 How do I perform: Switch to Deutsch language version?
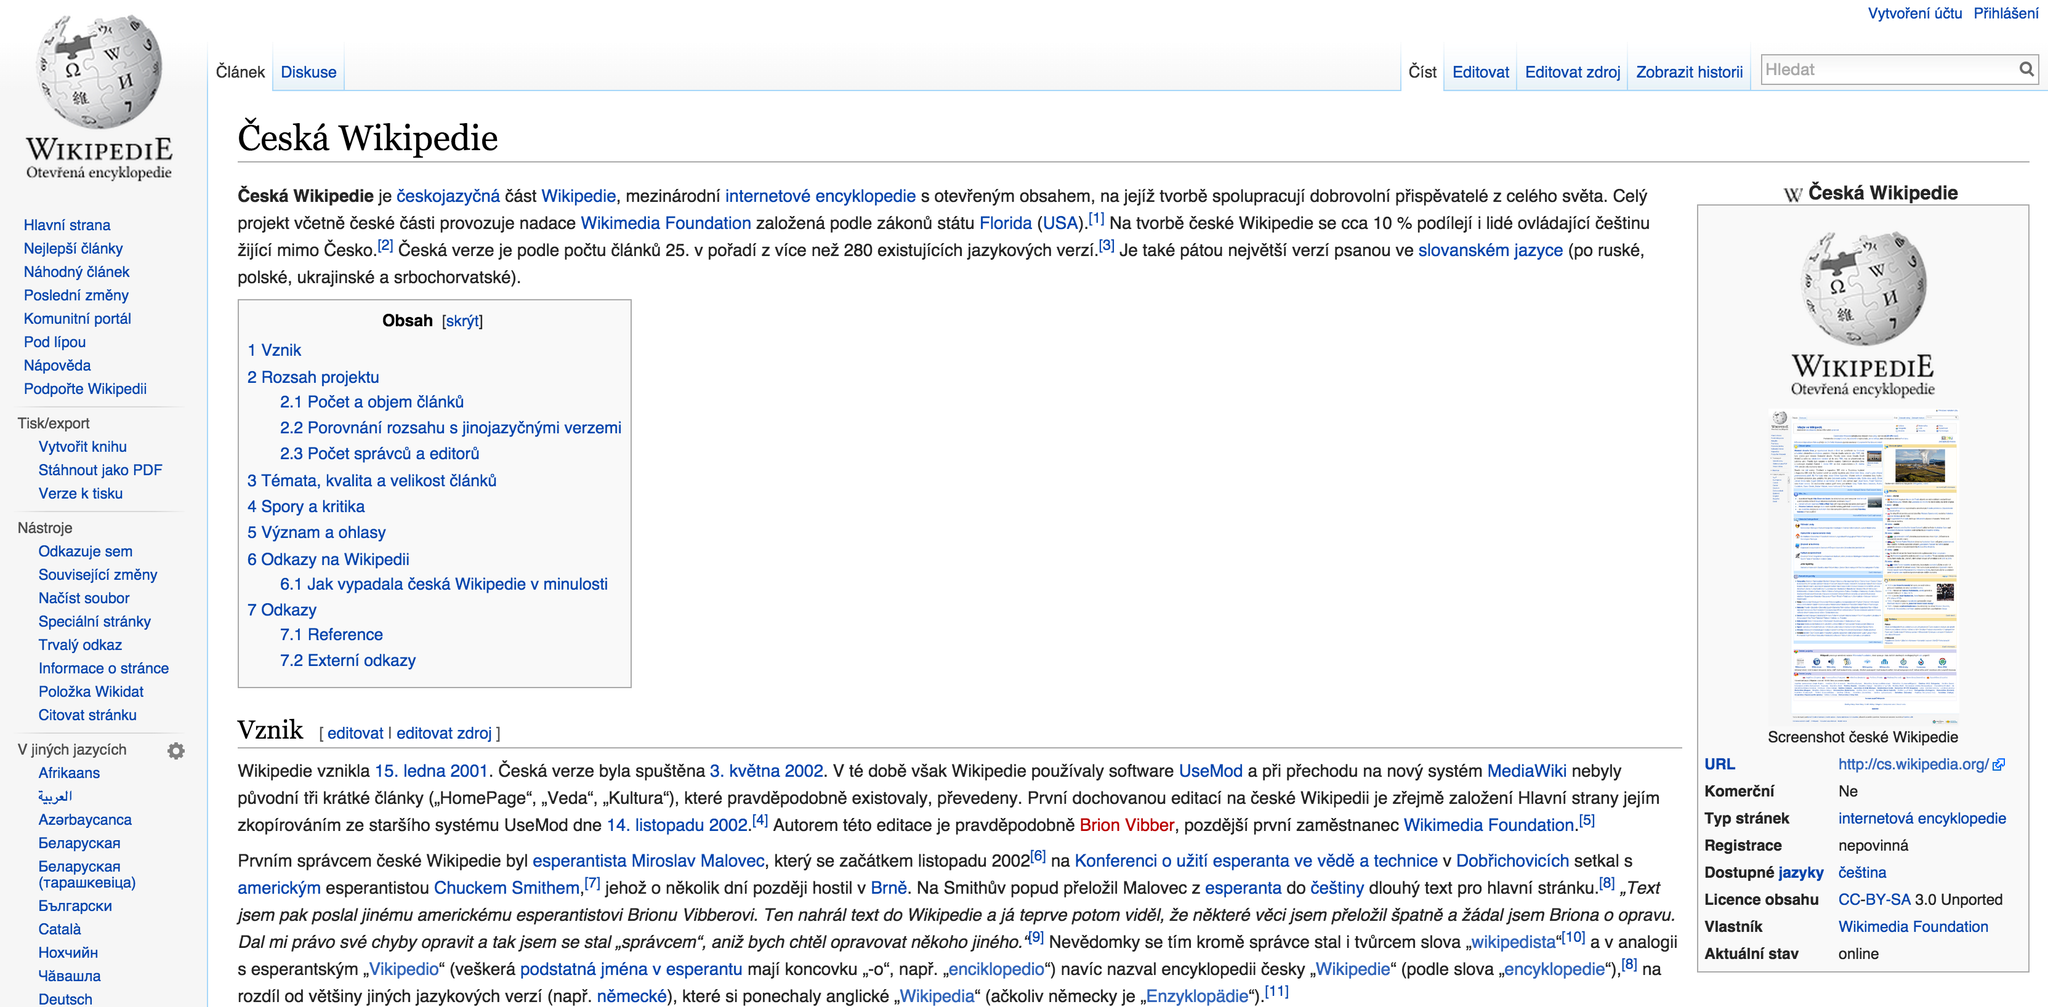[65, 999]
